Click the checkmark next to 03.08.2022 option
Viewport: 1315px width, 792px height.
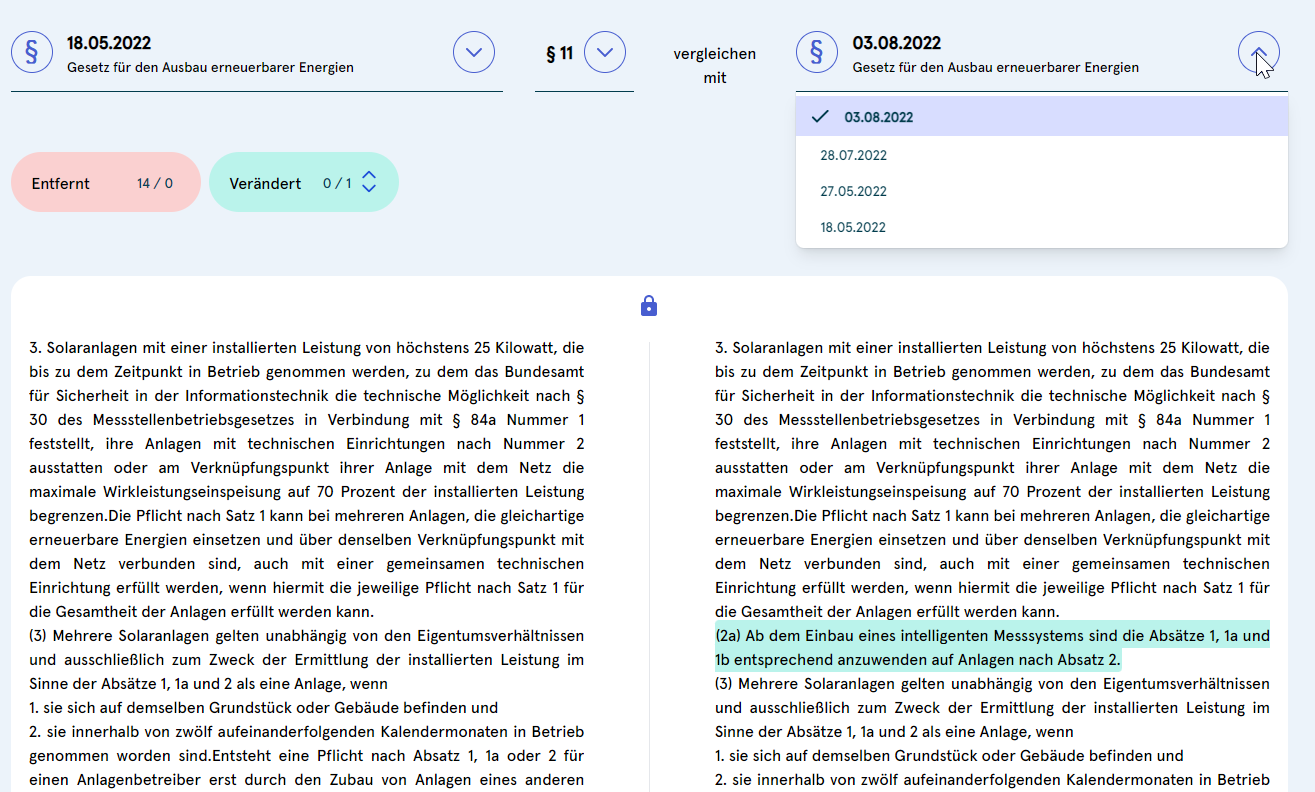click(821, 117)
